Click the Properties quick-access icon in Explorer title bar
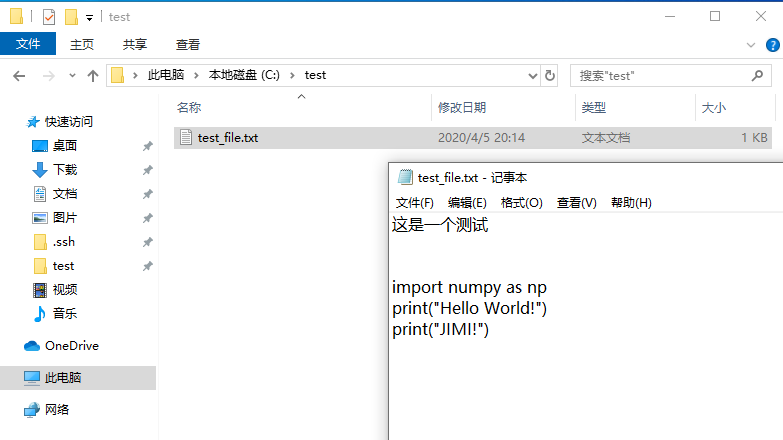Screen dimensions: 783x440 coord(49,17)
